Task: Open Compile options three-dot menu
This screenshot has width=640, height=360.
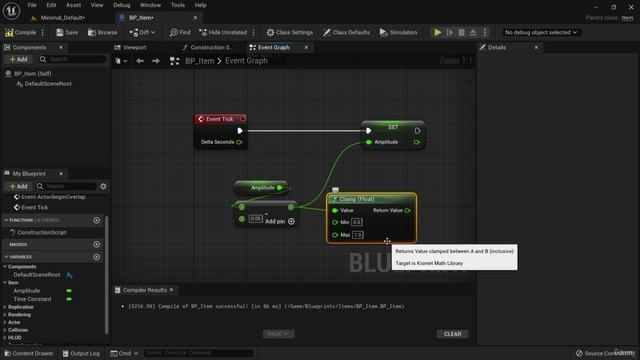Action: point(43,32)
